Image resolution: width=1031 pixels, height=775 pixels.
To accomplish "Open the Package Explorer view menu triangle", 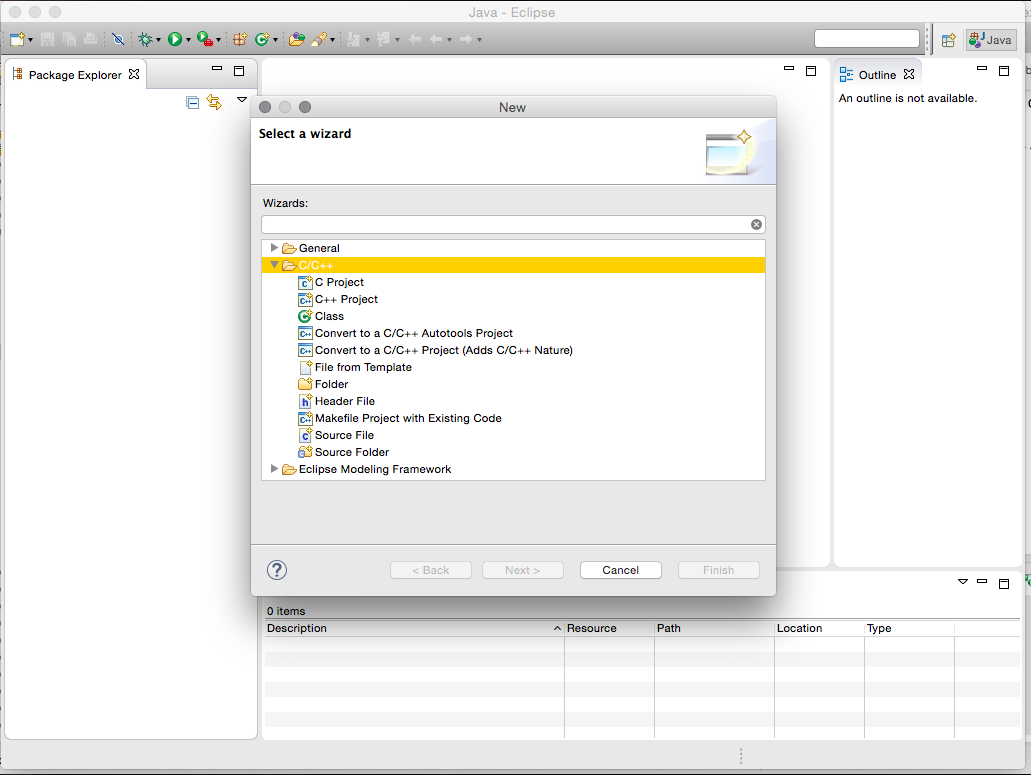I will [x=242, y=100].
